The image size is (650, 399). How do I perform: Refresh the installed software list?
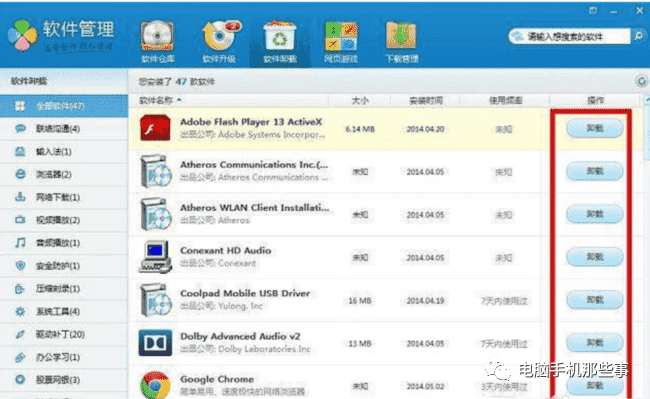(642, 81)
